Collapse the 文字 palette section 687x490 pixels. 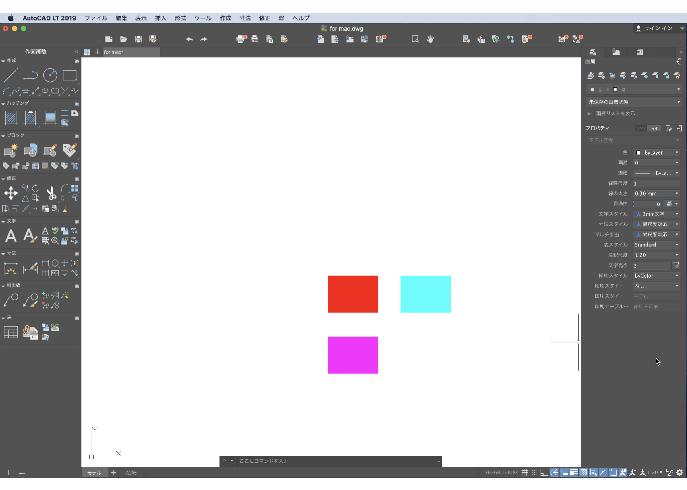click(x=3, y=221)
